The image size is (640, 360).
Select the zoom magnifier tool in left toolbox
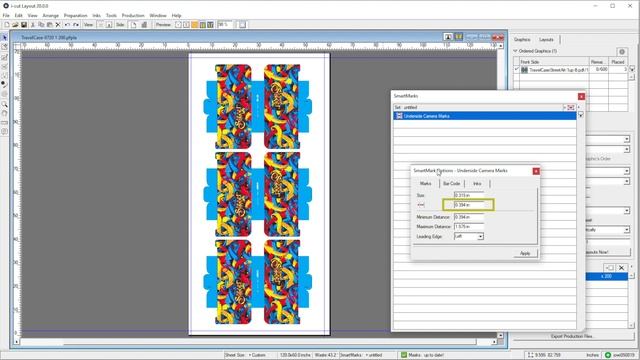(4, 104)
